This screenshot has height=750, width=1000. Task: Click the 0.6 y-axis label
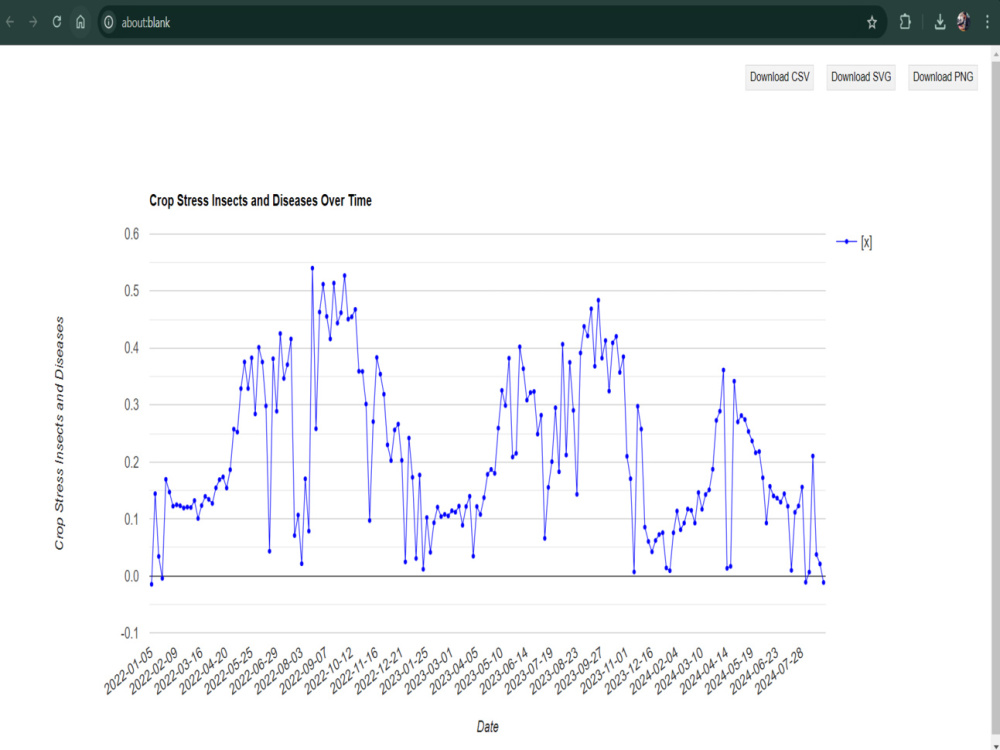tap(131, 234)
